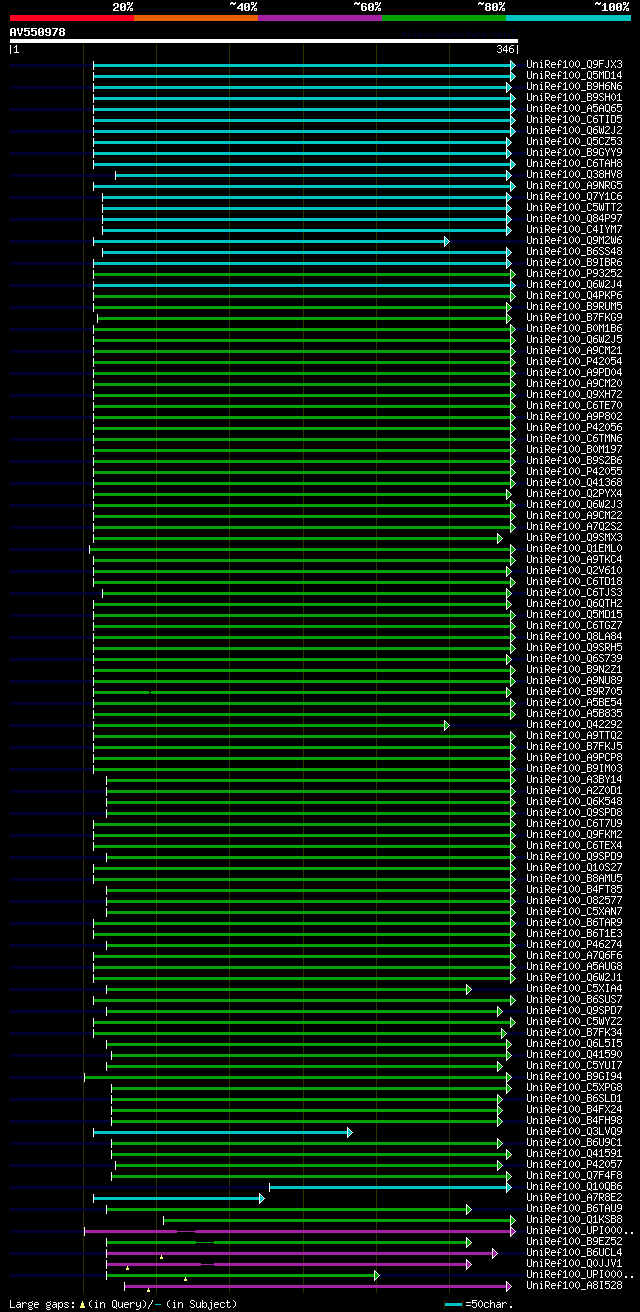Click the arrowhead ending the Q42292 alignment
The width and height of the screenshot is (640, 1312).
pyautogui.click(x=447, y=725)
